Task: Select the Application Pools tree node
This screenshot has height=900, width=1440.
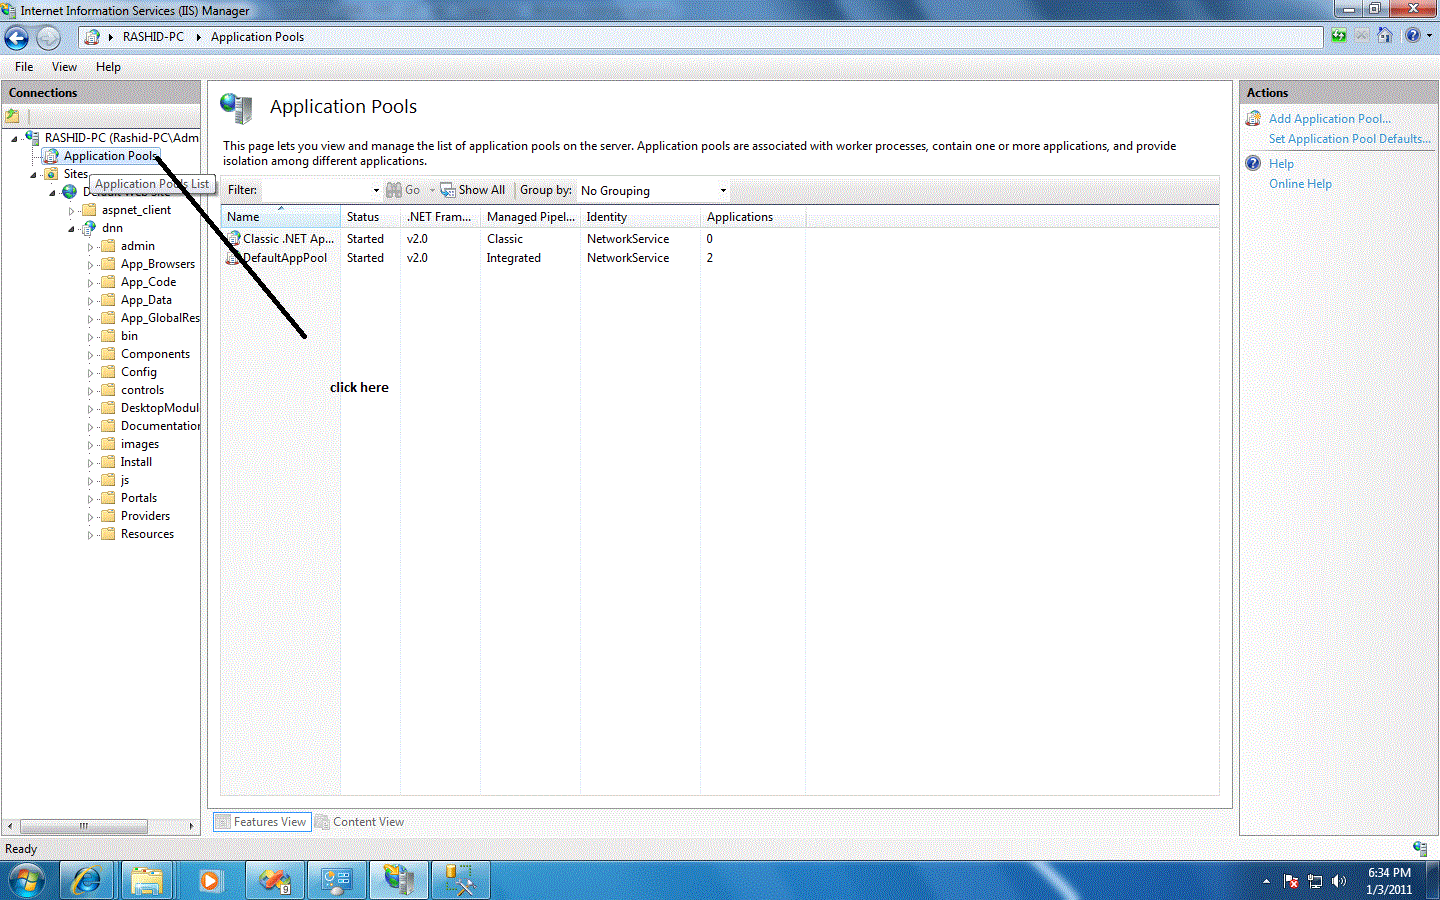Action: click(110, 156)
